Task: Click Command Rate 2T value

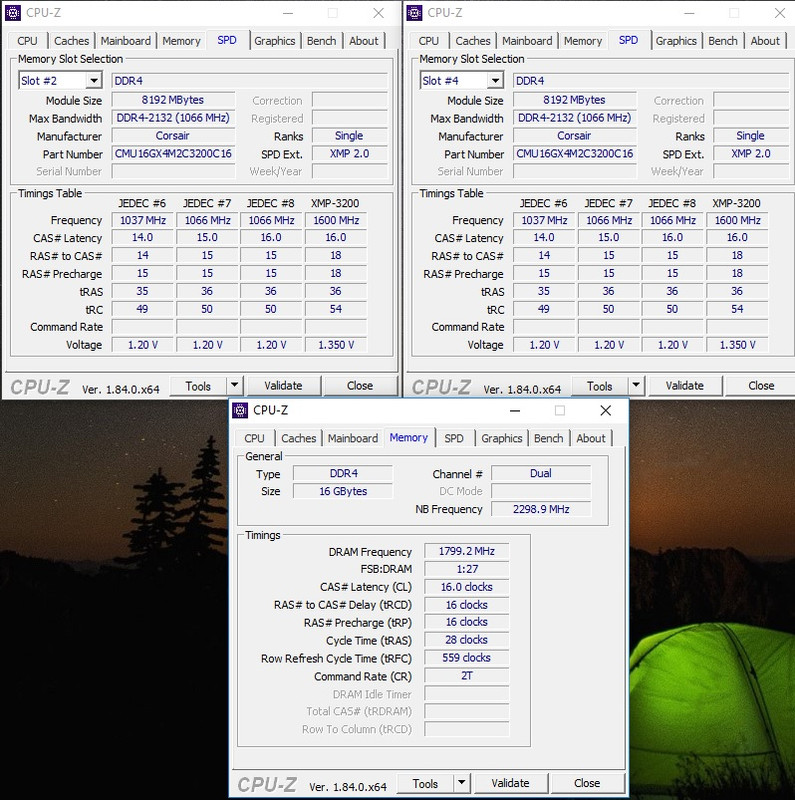Action: click(466, 676)
